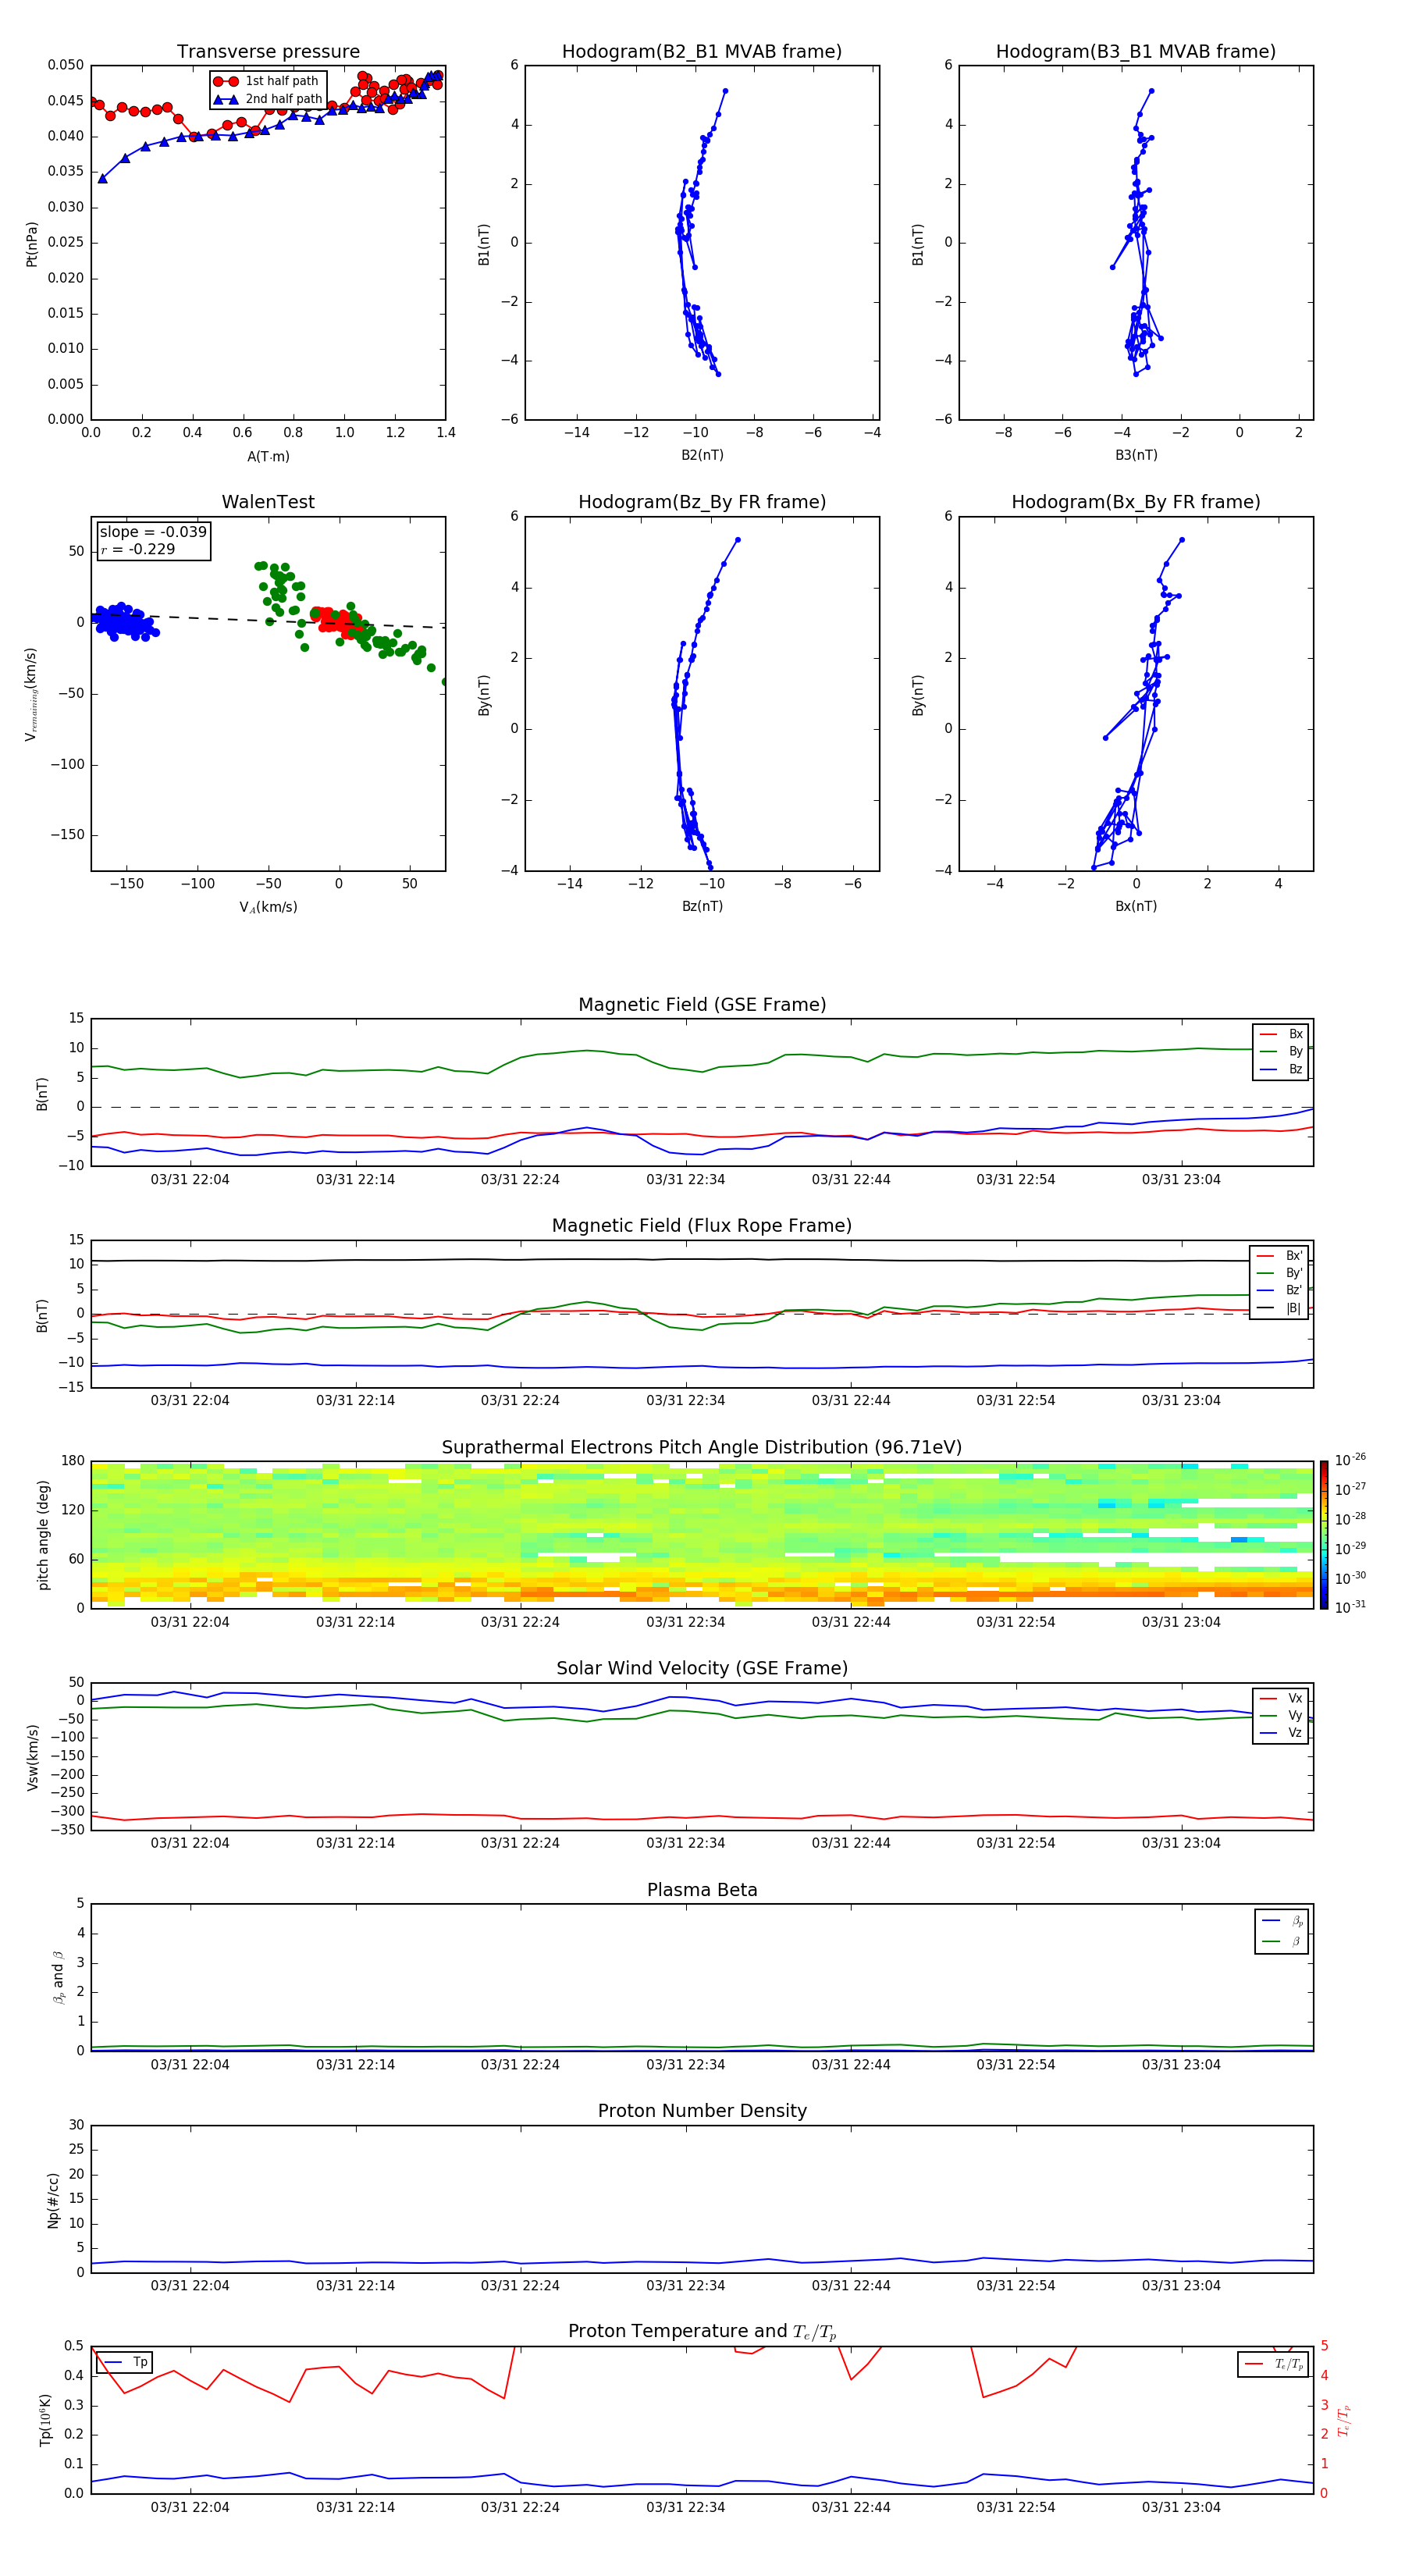Click the 03/31 23:04 tick under Proton Temperature plot

[x=1181, y=2507]
